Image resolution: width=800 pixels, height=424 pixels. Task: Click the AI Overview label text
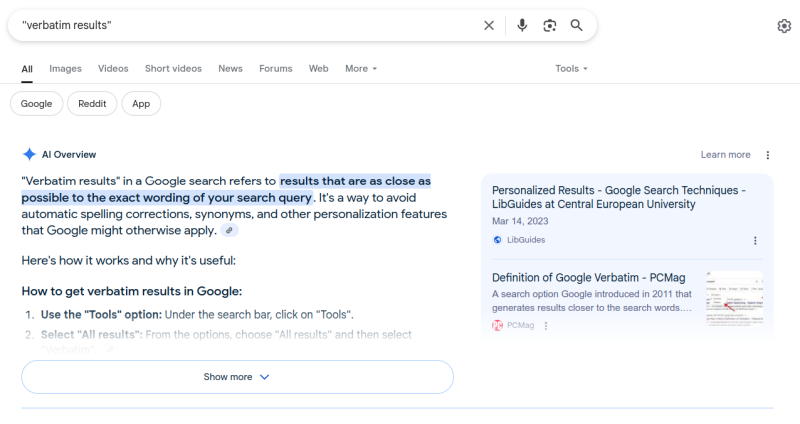69,155
